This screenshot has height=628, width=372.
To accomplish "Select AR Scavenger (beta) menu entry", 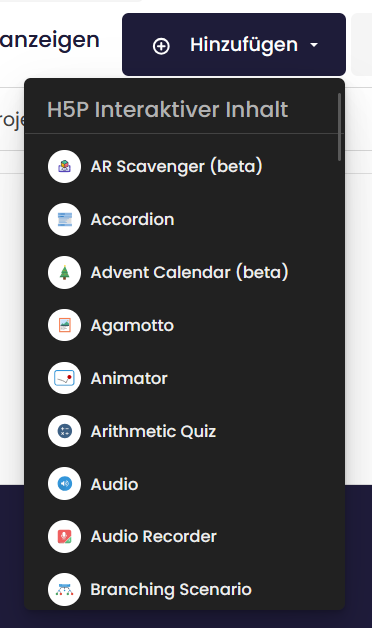I will 177,167.
